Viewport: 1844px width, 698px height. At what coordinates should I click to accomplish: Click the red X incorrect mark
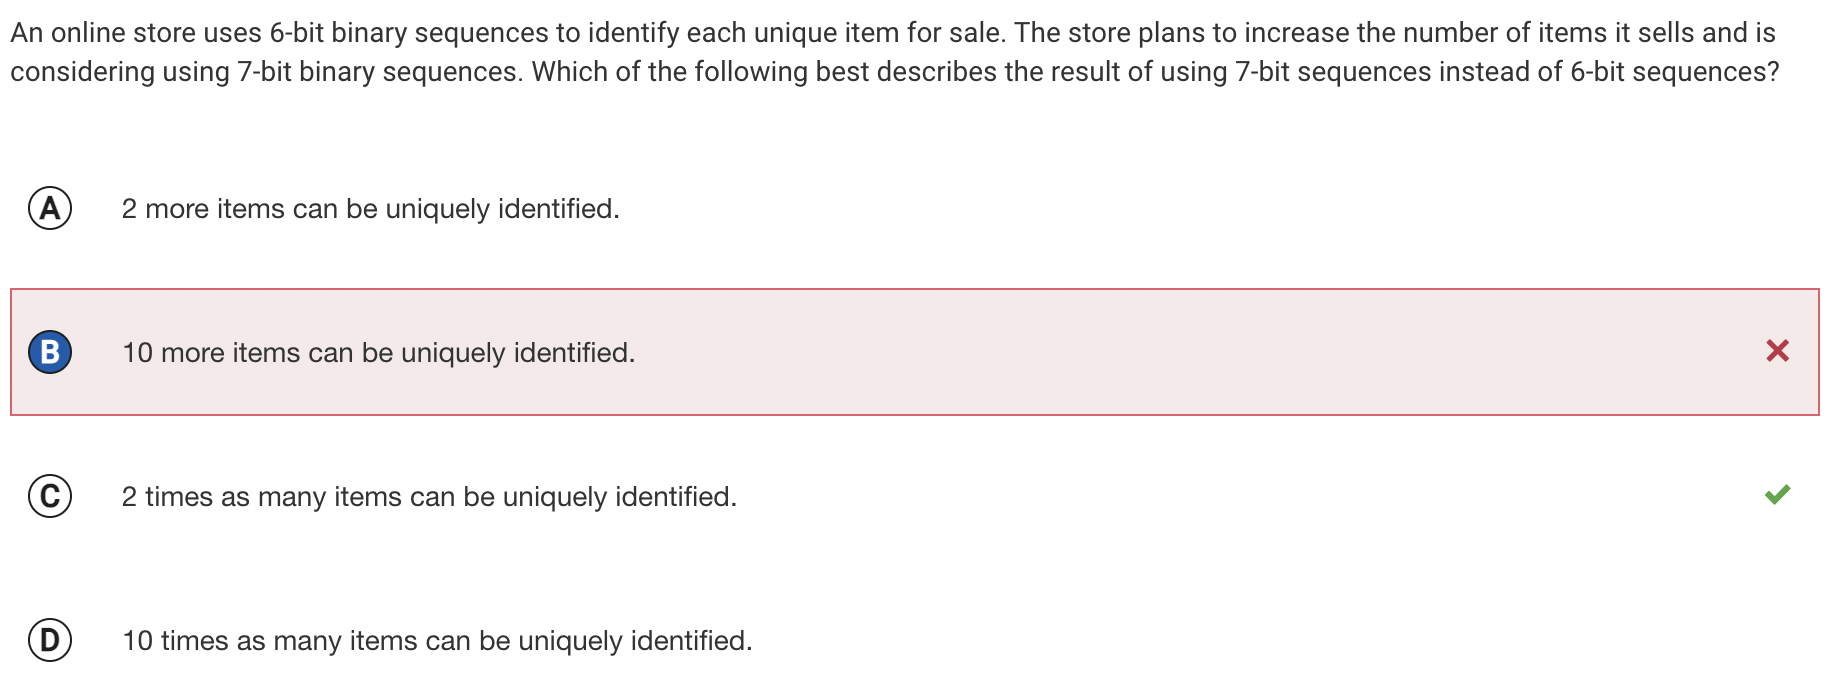pos(1777,351)
